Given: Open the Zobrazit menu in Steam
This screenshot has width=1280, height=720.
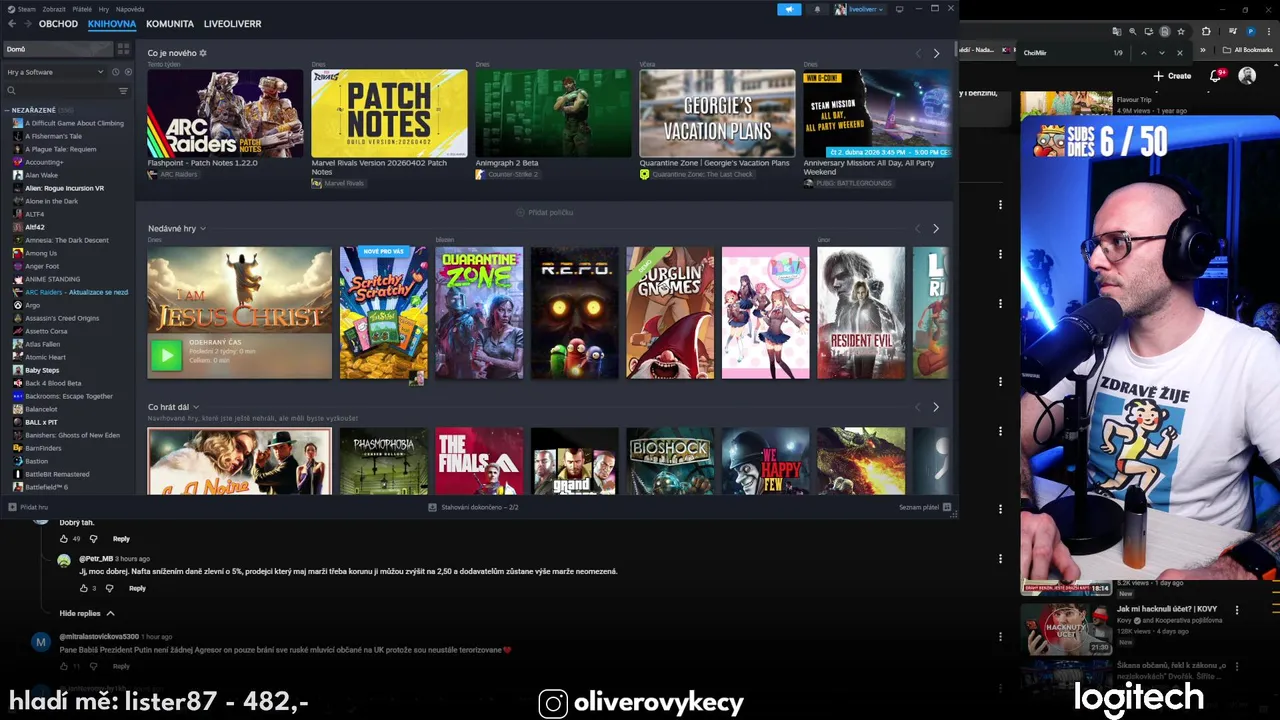Looking at the screenshot, I should tap(54, 9).
